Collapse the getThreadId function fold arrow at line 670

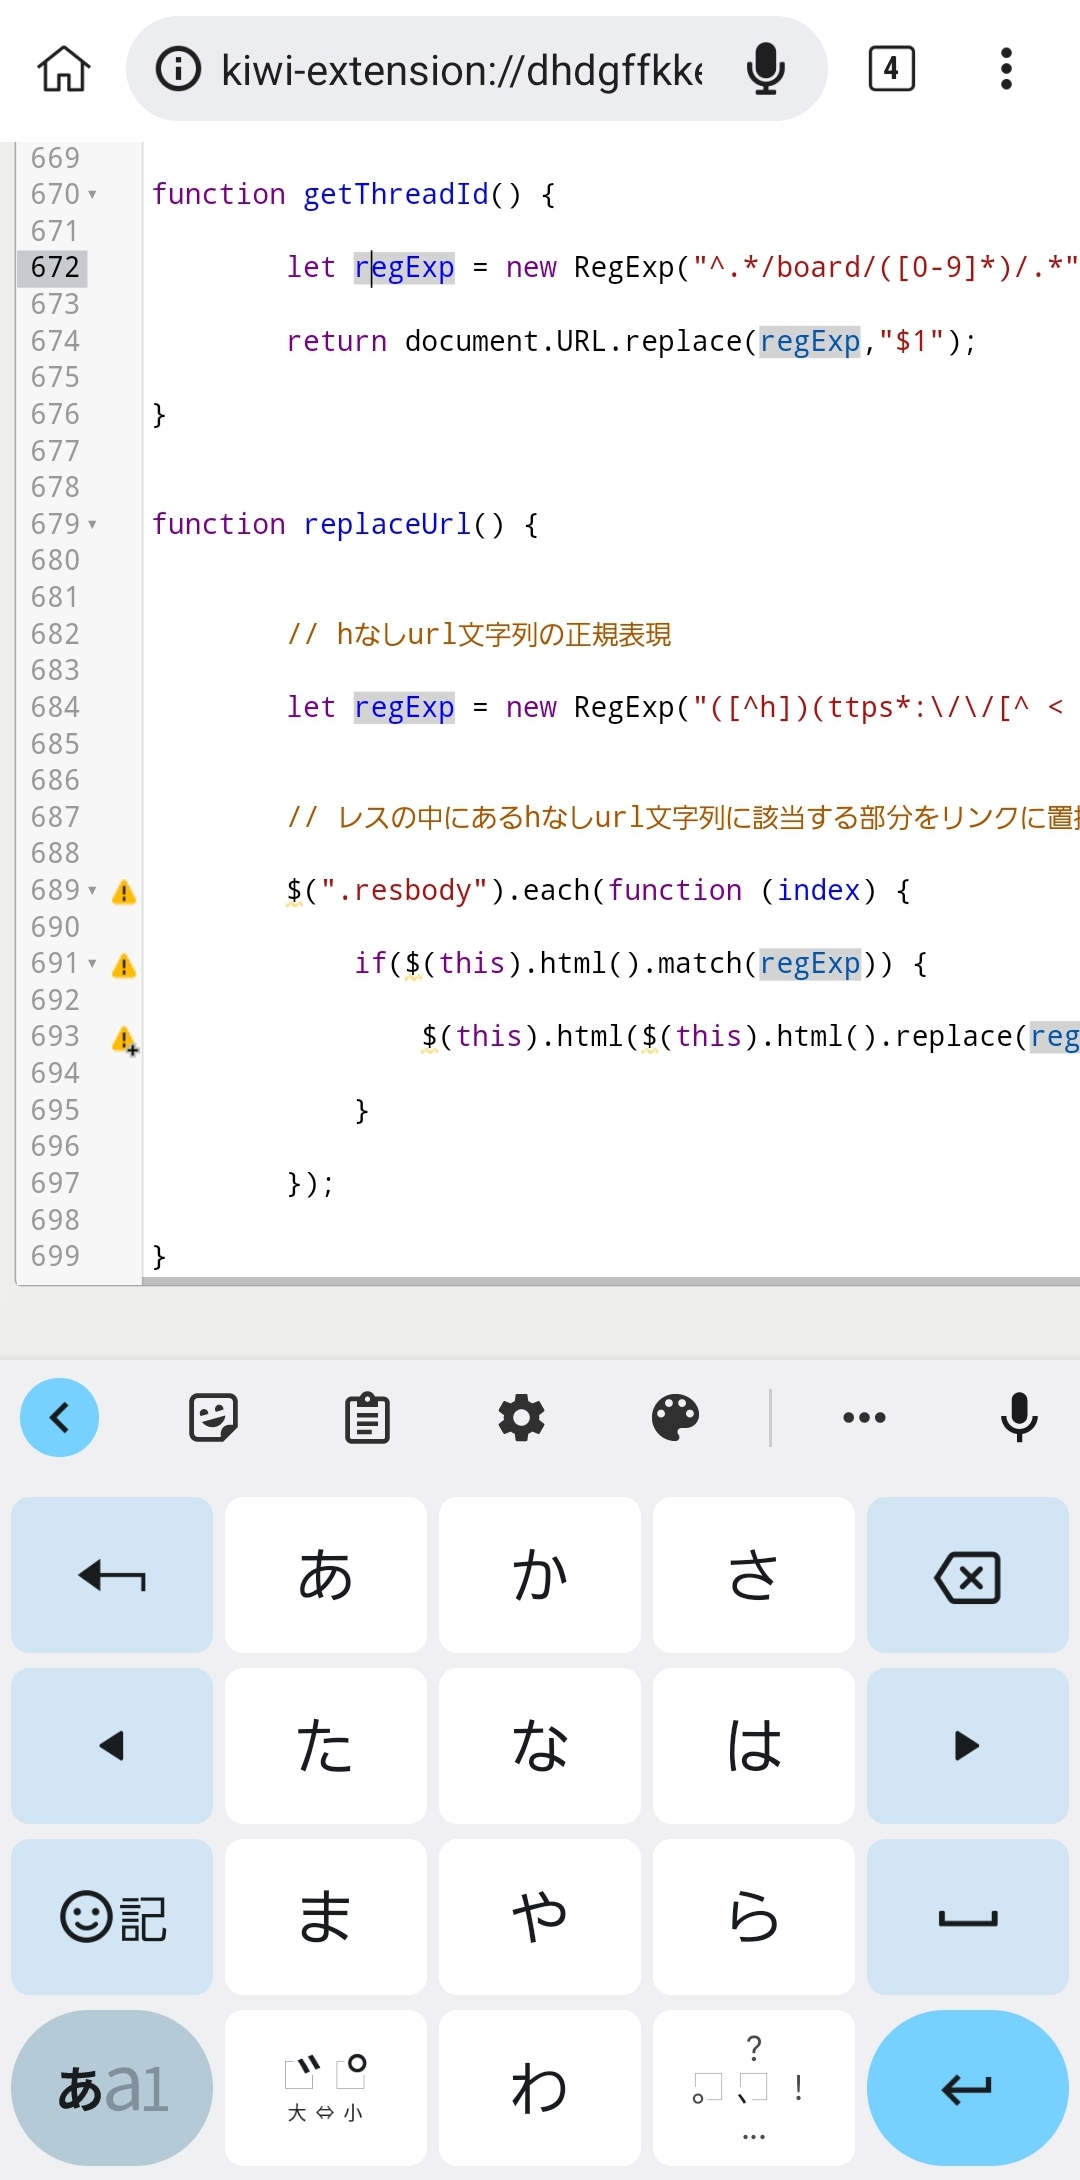92,194
